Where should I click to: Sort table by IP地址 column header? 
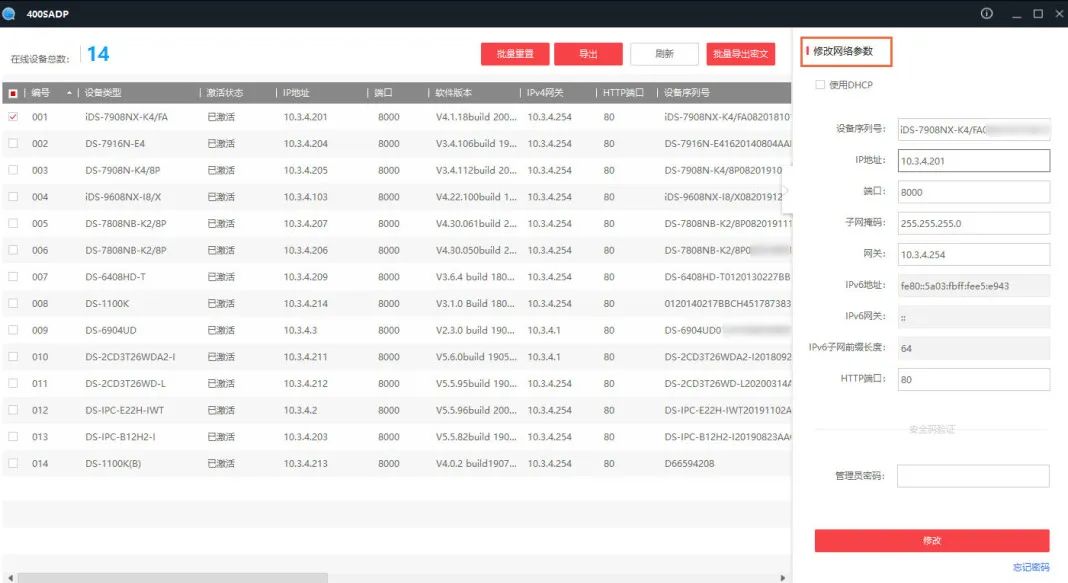pyautogui.click(x=298, y=93)
